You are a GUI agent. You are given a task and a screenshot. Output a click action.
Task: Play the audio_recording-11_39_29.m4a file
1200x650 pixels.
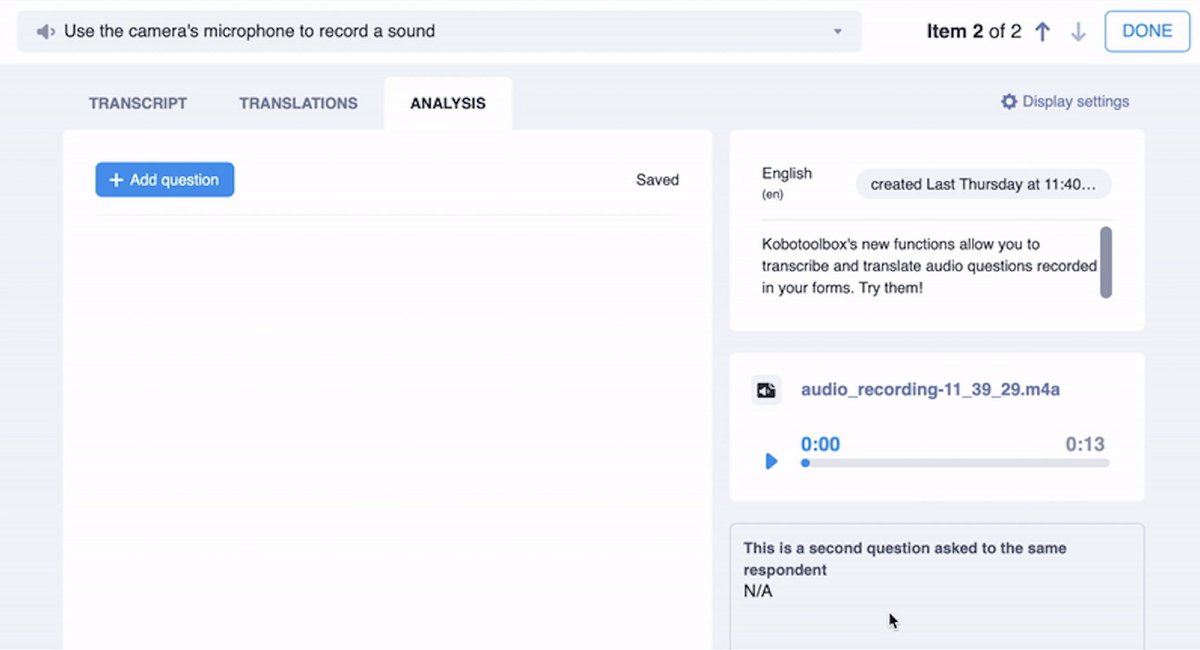pos(771,461)
